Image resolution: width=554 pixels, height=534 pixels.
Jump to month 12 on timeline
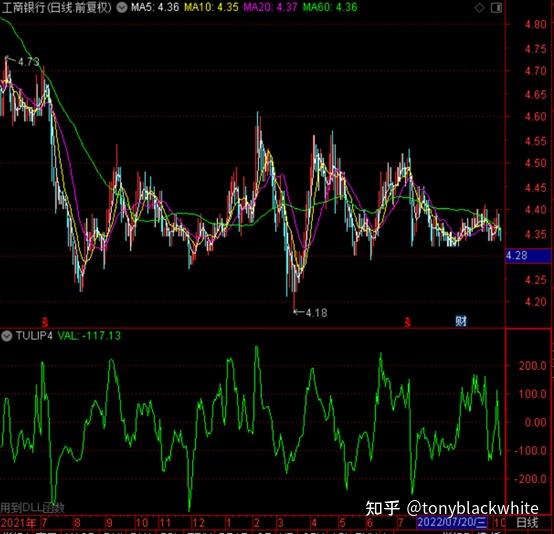click(x=198, y=523)
